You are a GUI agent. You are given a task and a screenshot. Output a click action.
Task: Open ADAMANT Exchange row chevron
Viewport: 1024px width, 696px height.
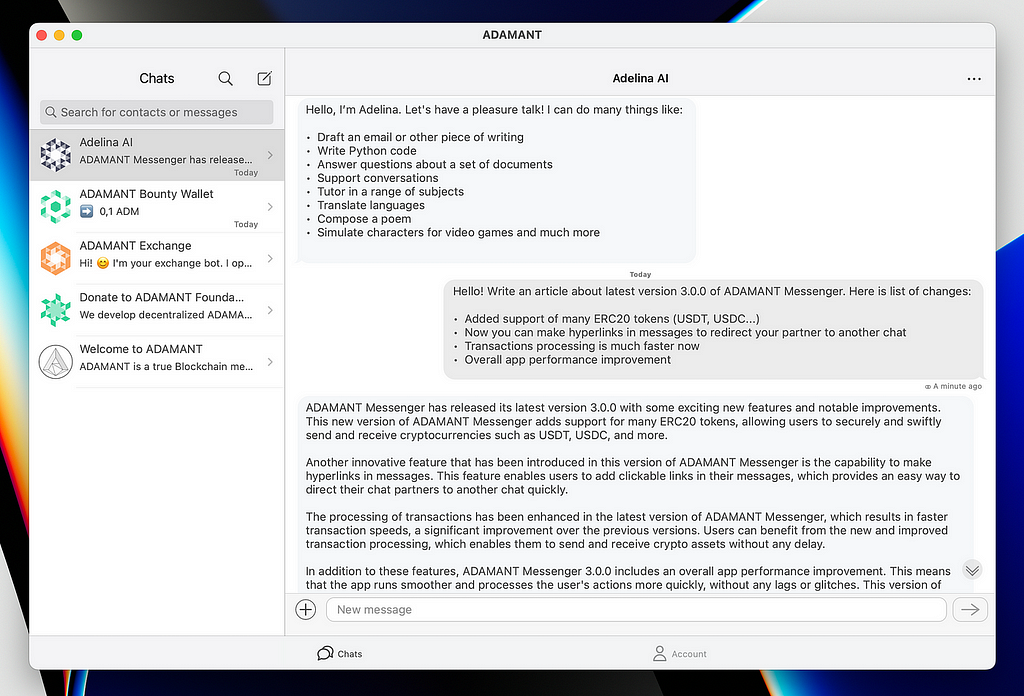pyautogui.click(x=270, y=259)
